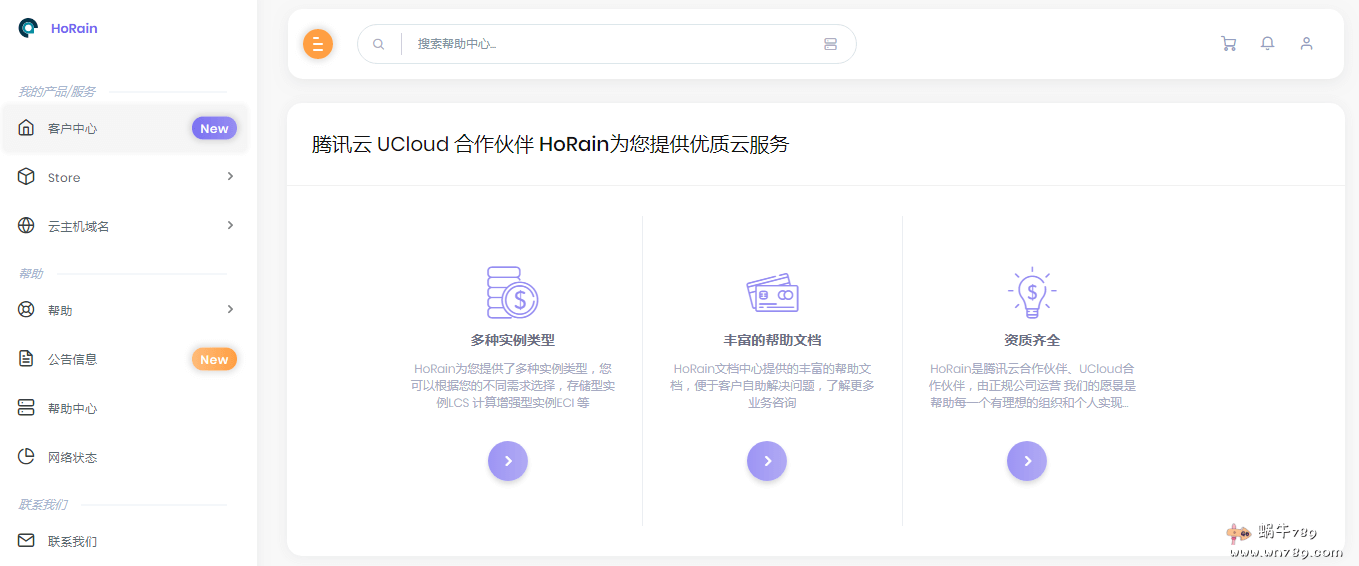The width and height of the screenshot is (1359, 566).
Task: Click the credit card help docs icon
Action: (772, 293)
